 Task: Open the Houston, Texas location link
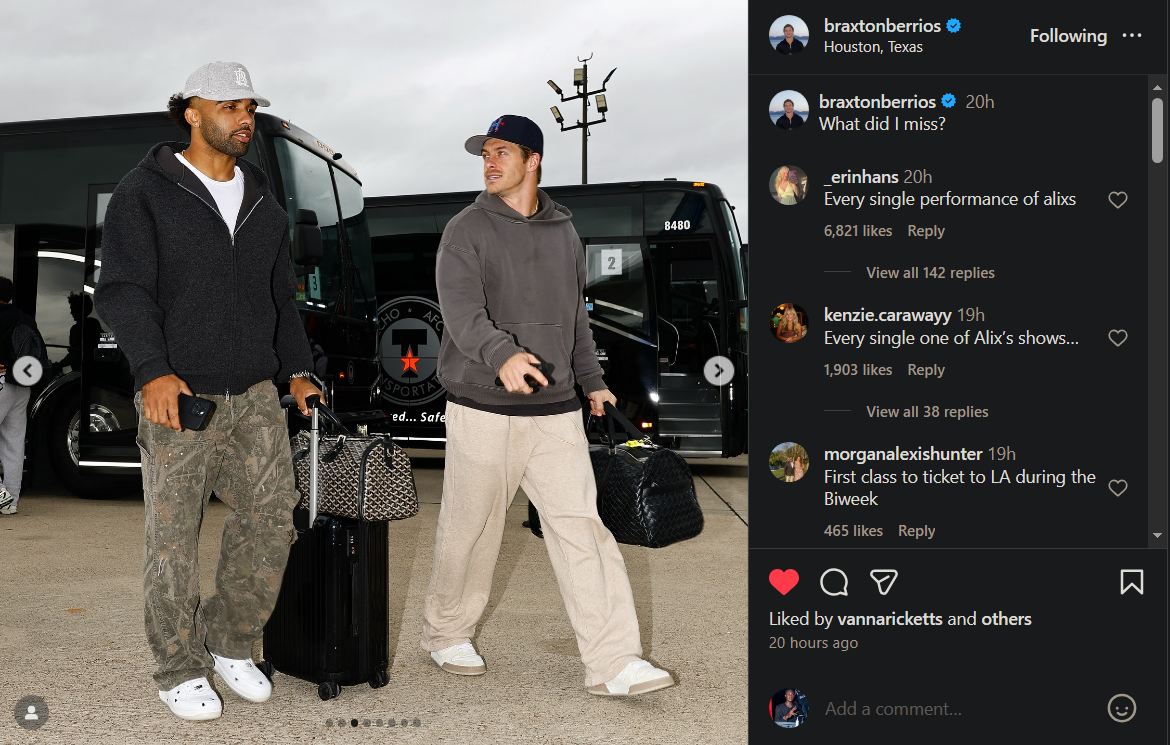pyautogui.click(x=873, y=46)
